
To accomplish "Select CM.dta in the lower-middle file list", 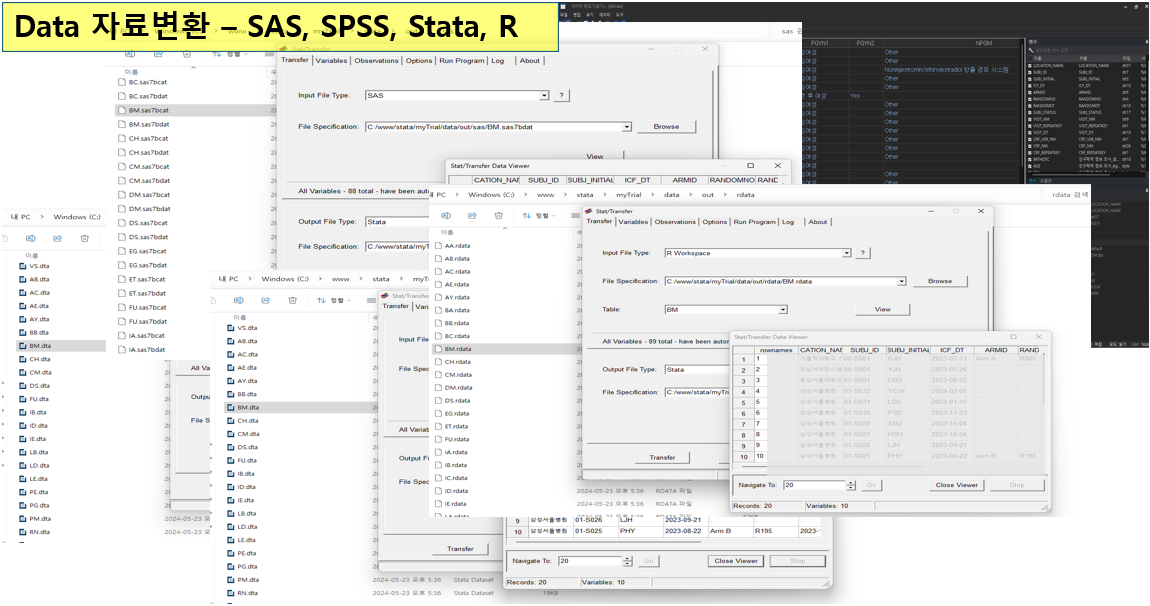I will coord(247,434).
